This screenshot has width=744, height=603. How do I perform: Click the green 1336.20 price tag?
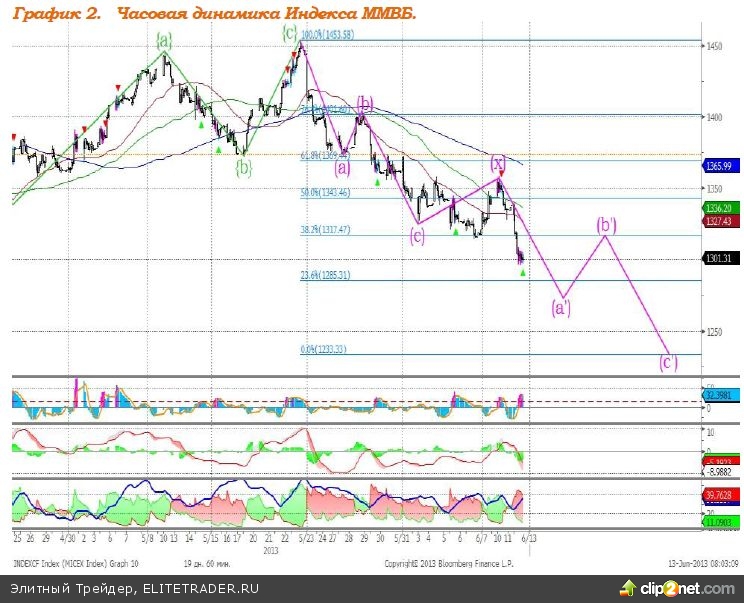click(718, 209)
